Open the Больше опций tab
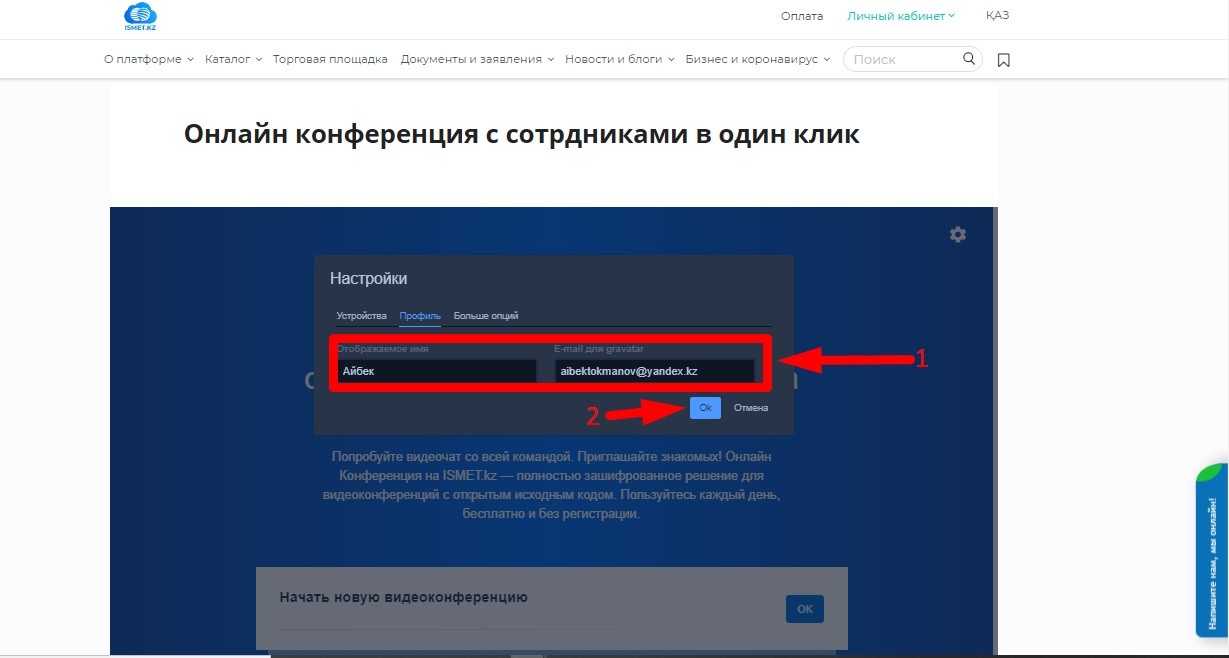Image resolution: width=1229 pixels, height=658 pixels. [x=486, y=316]
